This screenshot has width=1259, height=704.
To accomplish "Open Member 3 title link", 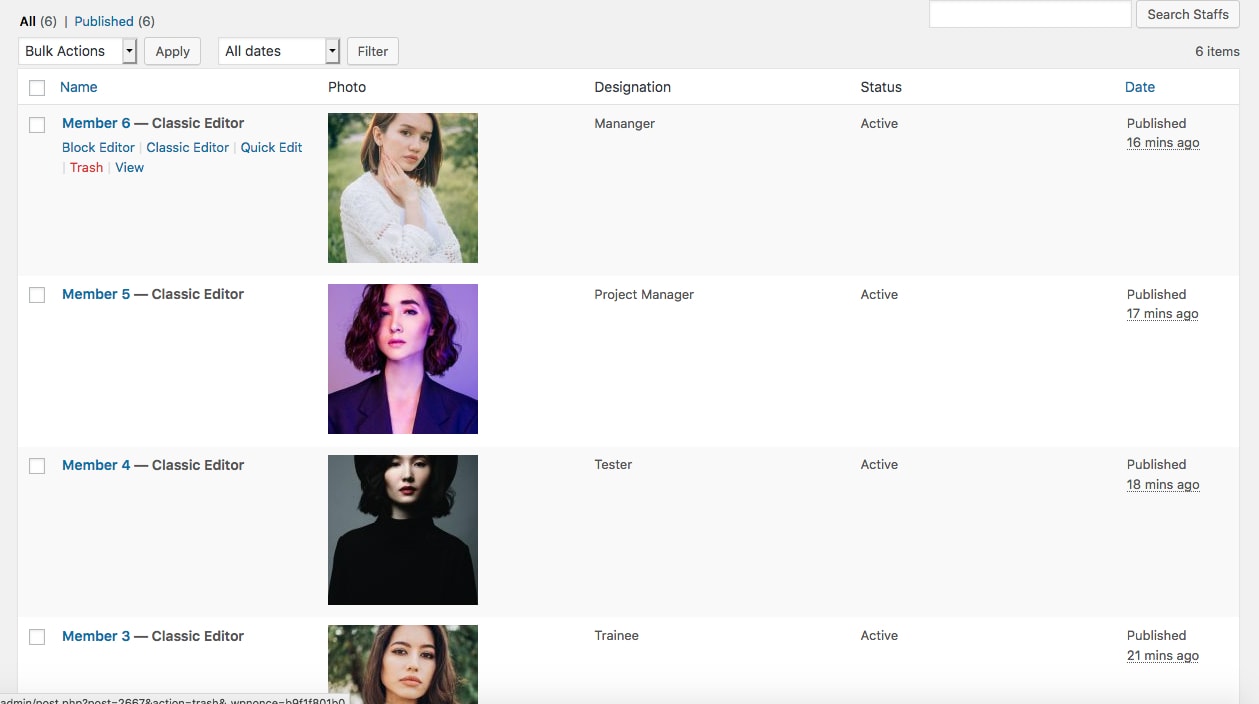I will click(96, 636).
